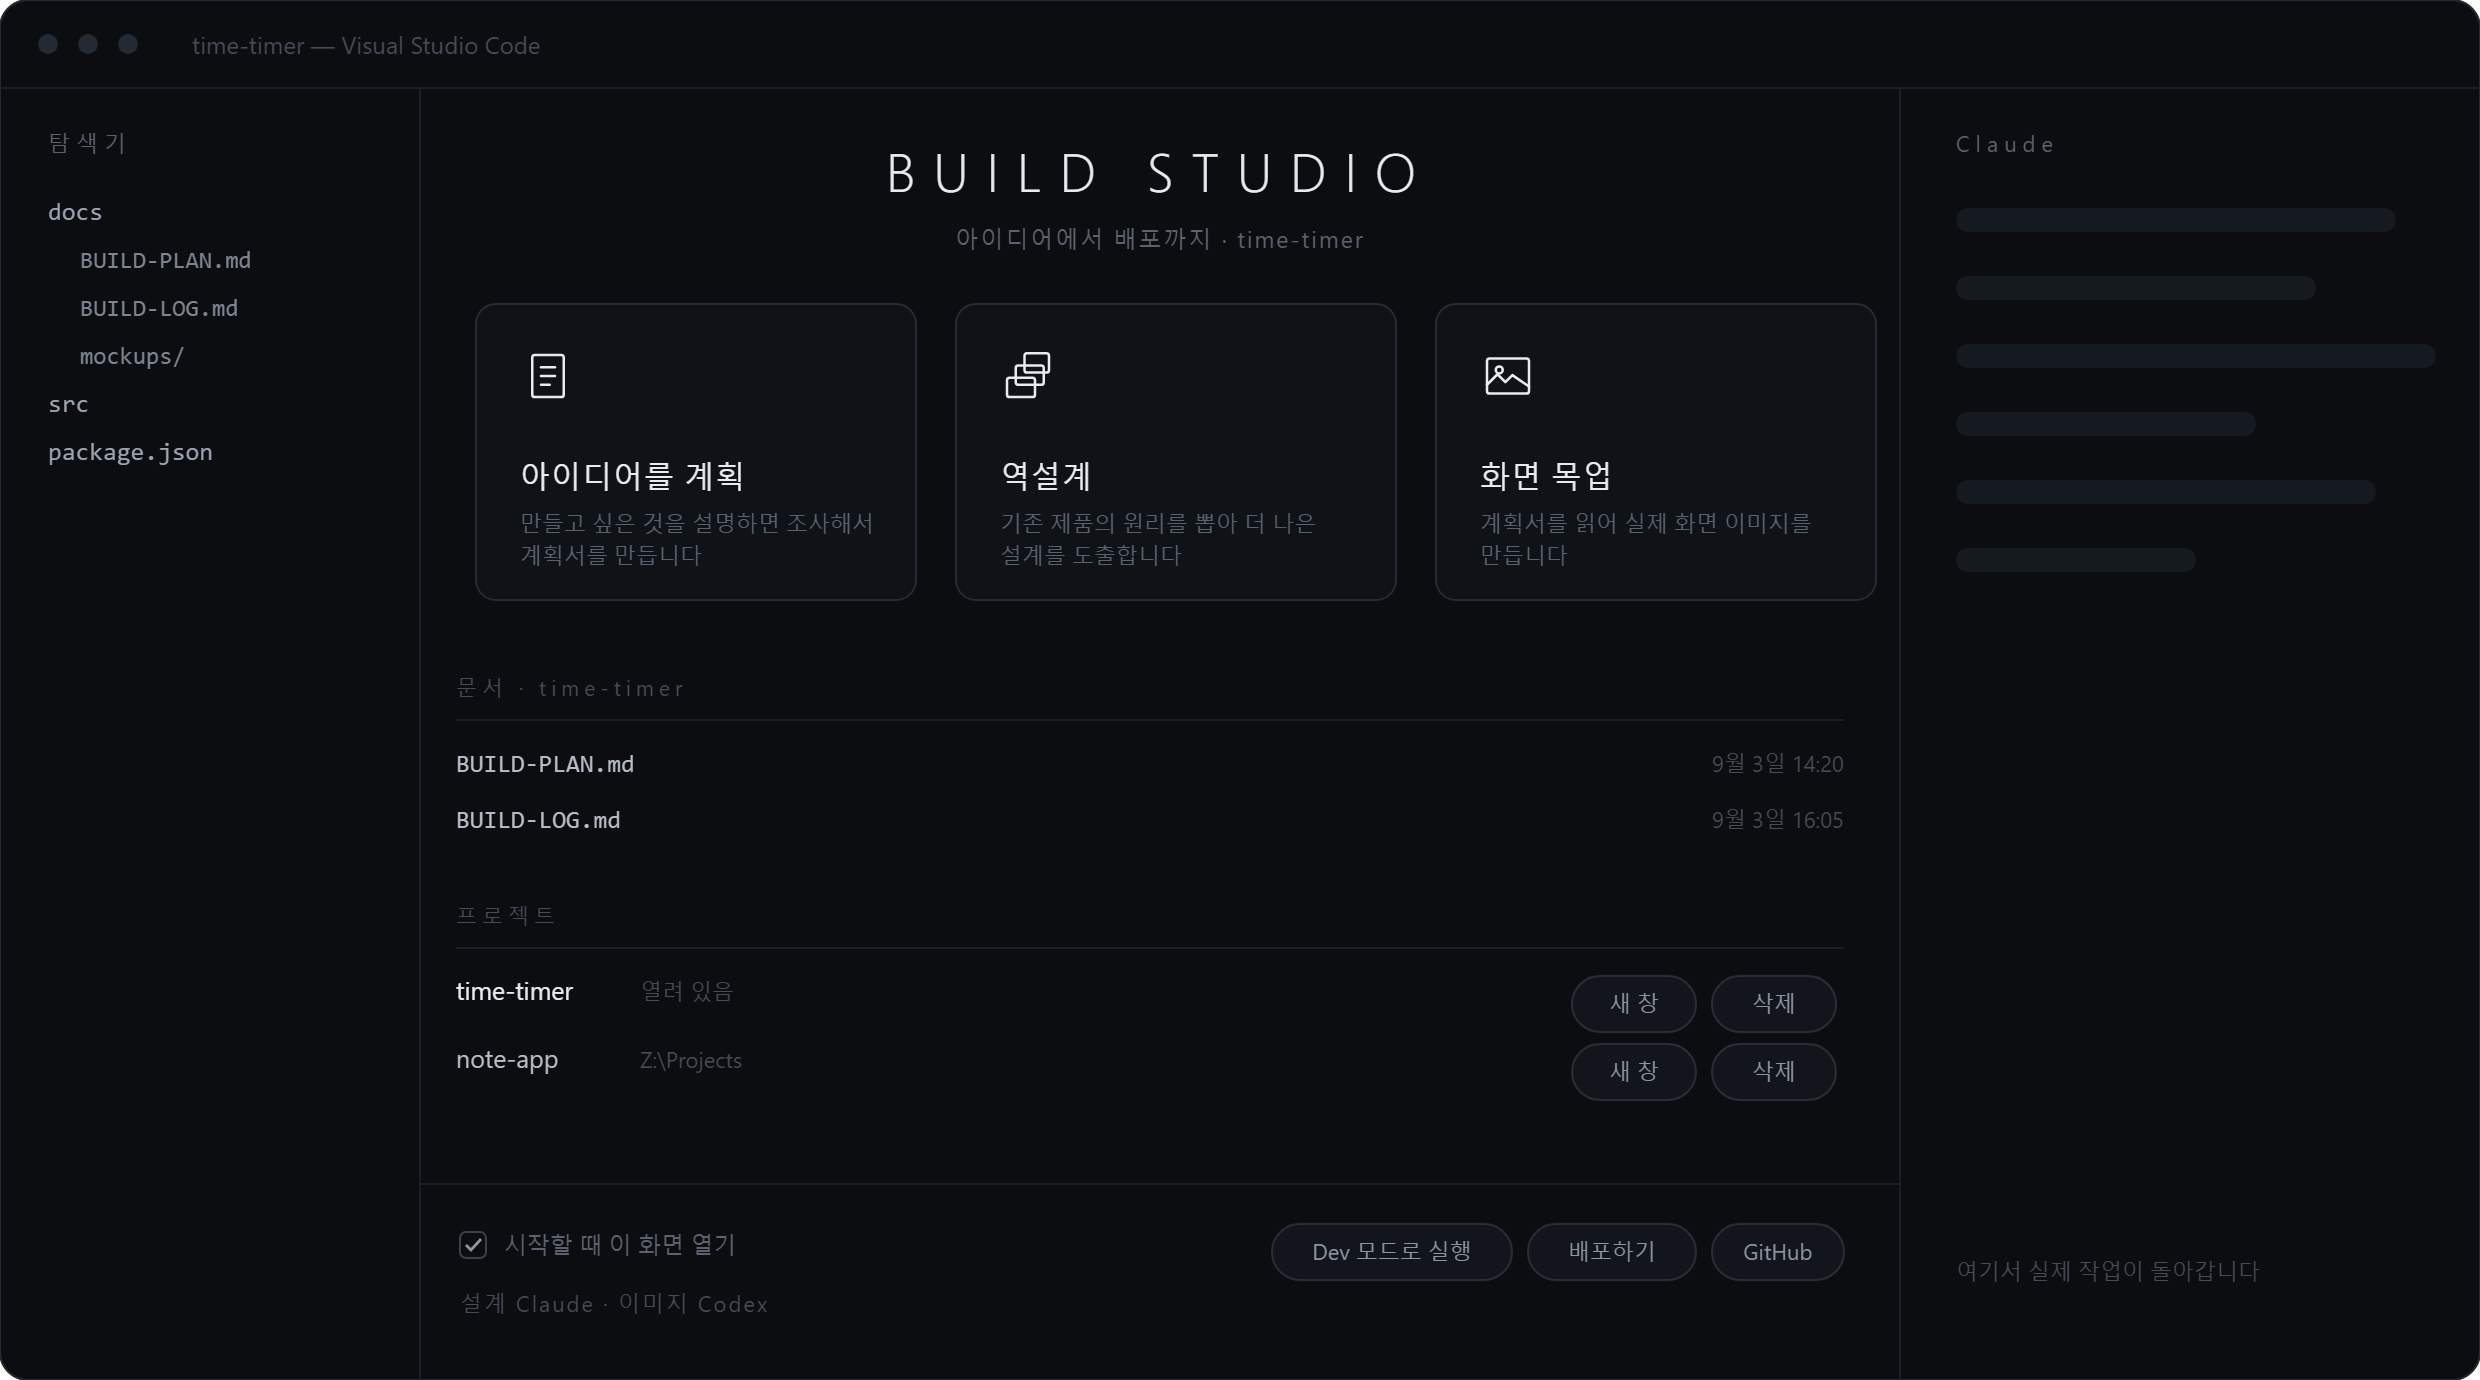Open BUILD-PLAN.md in the explorer tree
2480x1380 pixels.
pos(165,260)
